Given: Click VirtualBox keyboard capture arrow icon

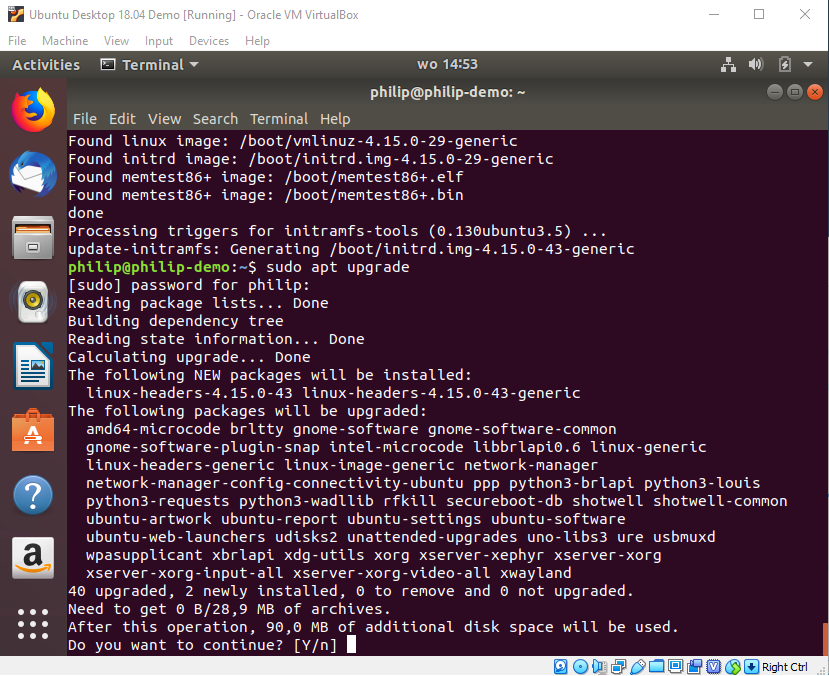Looking at the screenshot, I should coord(751,667).
